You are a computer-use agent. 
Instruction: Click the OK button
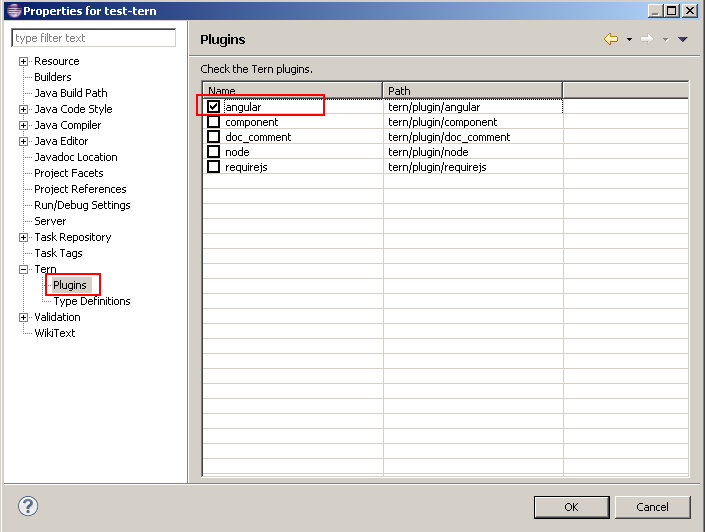coord(571,507)
